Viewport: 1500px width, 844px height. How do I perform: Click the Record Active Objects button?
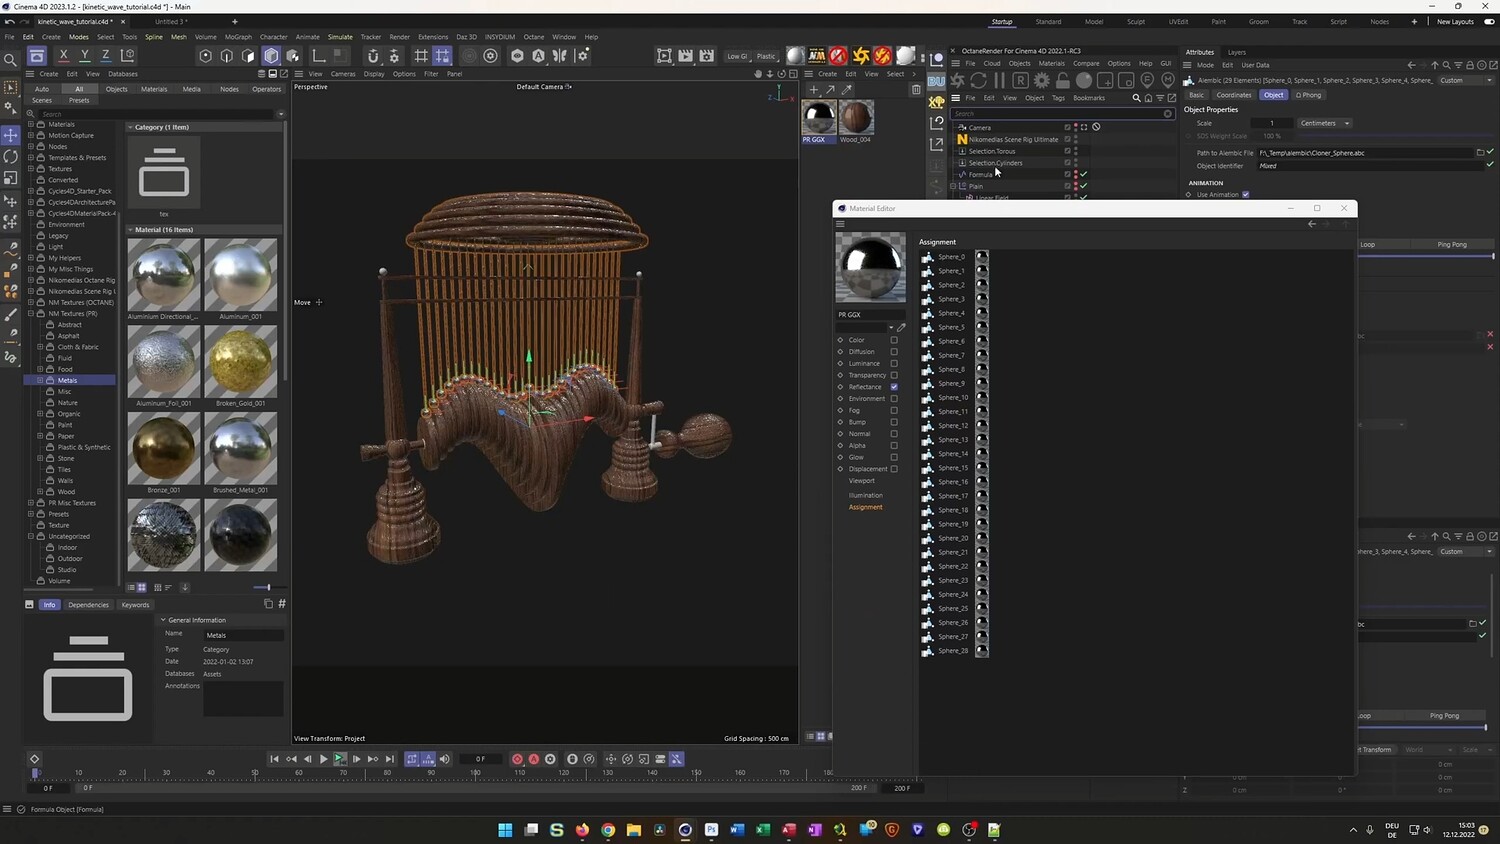pyautogui.click(x=517, y=759)
